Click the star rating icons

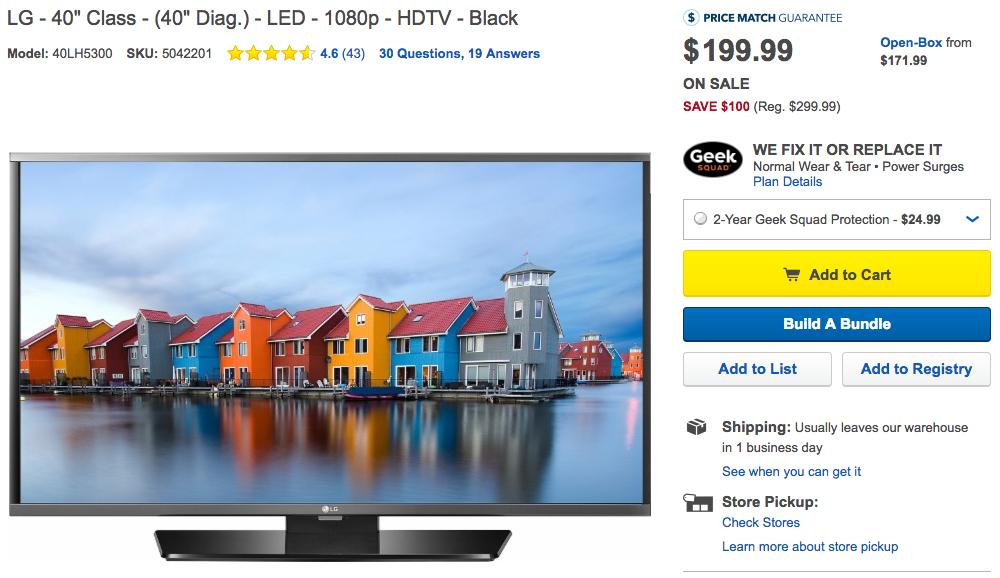[x=271, y=53]
